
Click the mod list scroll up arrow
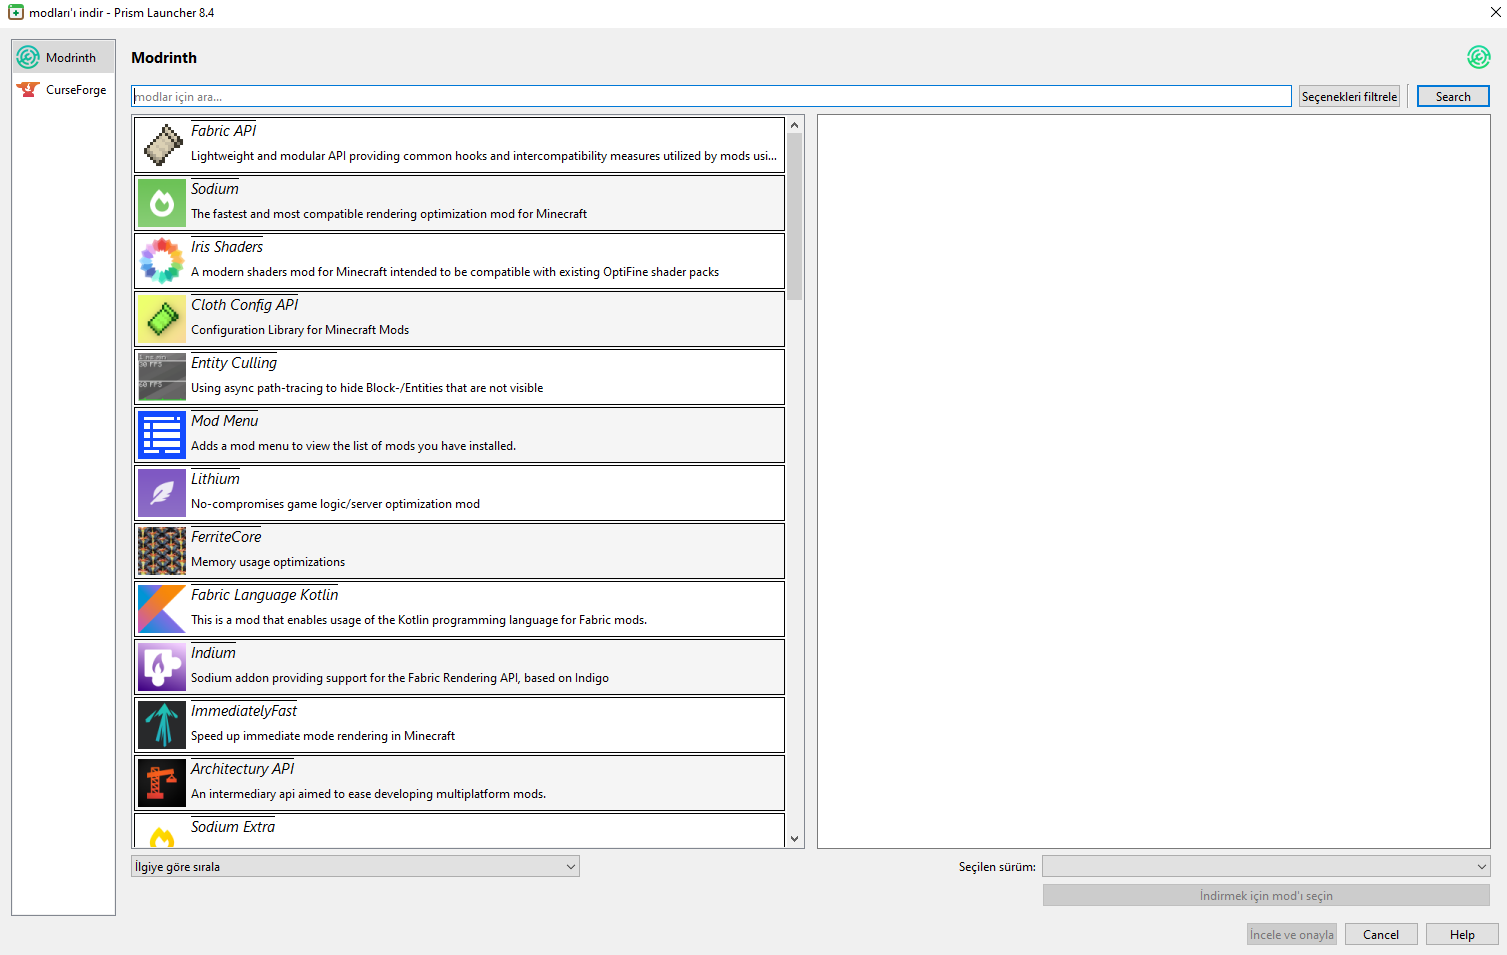(795, 125)
